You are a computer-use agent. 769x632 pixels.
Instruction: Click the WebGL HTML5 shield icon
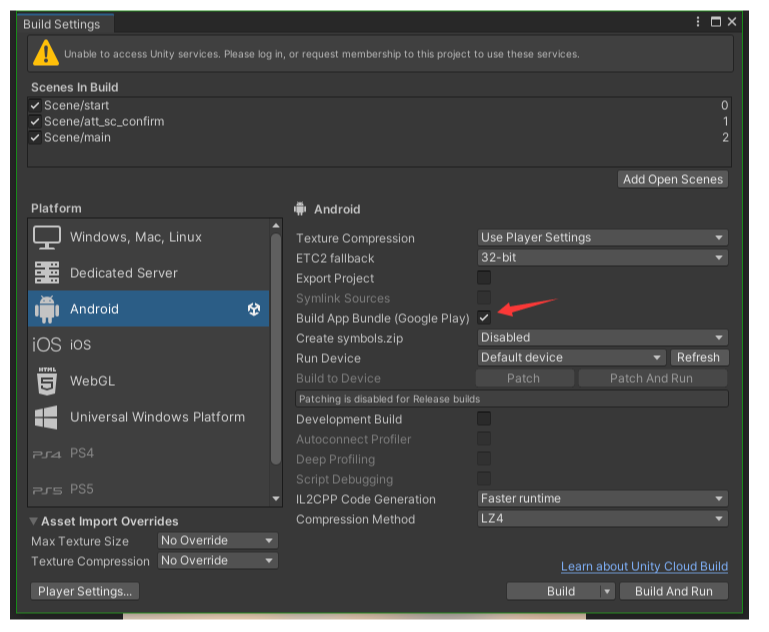47,381
